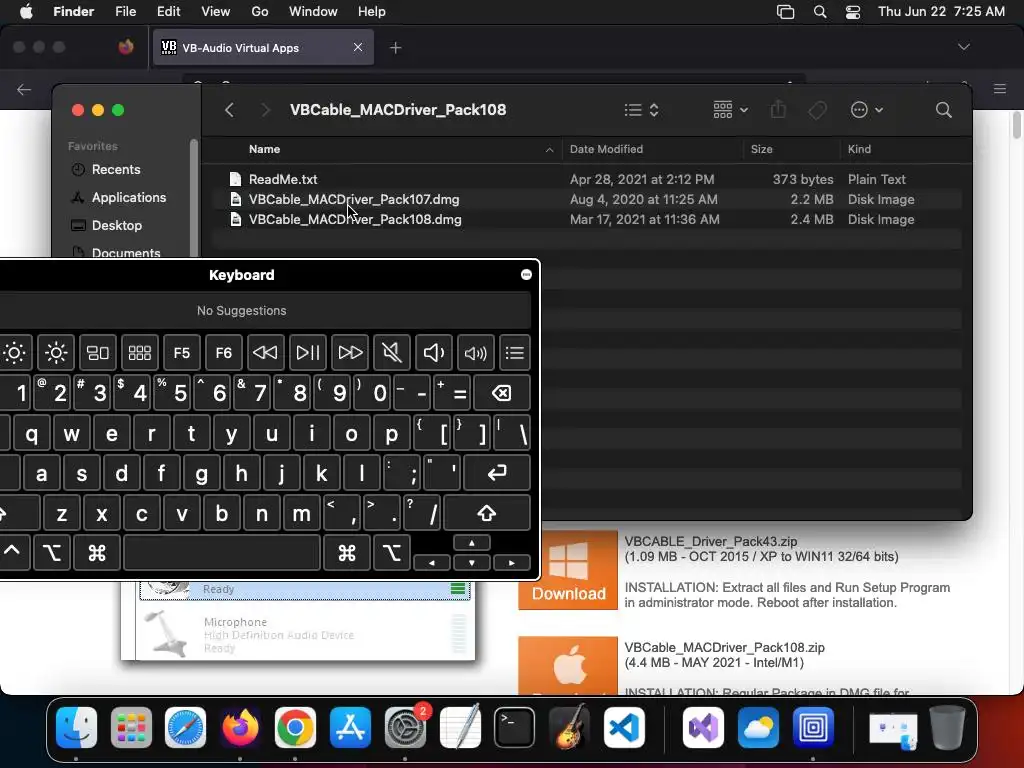Open Launchpad in the Dock
This screenshot has height=768, width=1024.
coord(131,727)
